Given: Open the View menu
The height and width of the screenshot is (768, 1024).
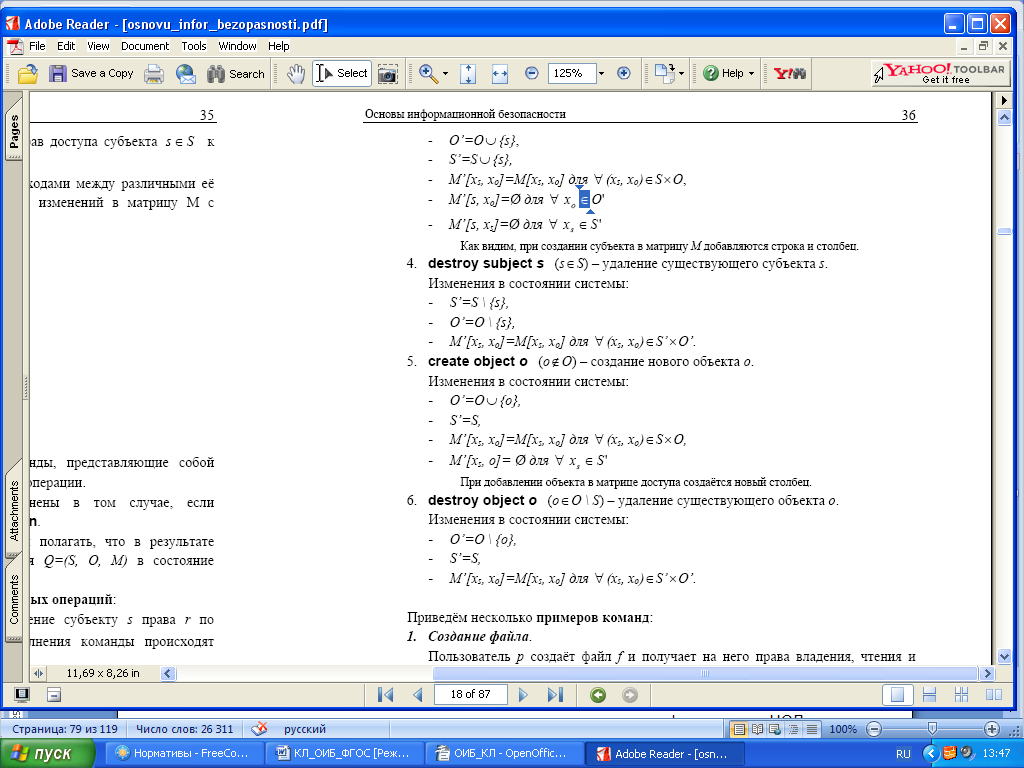Looking at the screenshot, I should (x=98, y=46).
